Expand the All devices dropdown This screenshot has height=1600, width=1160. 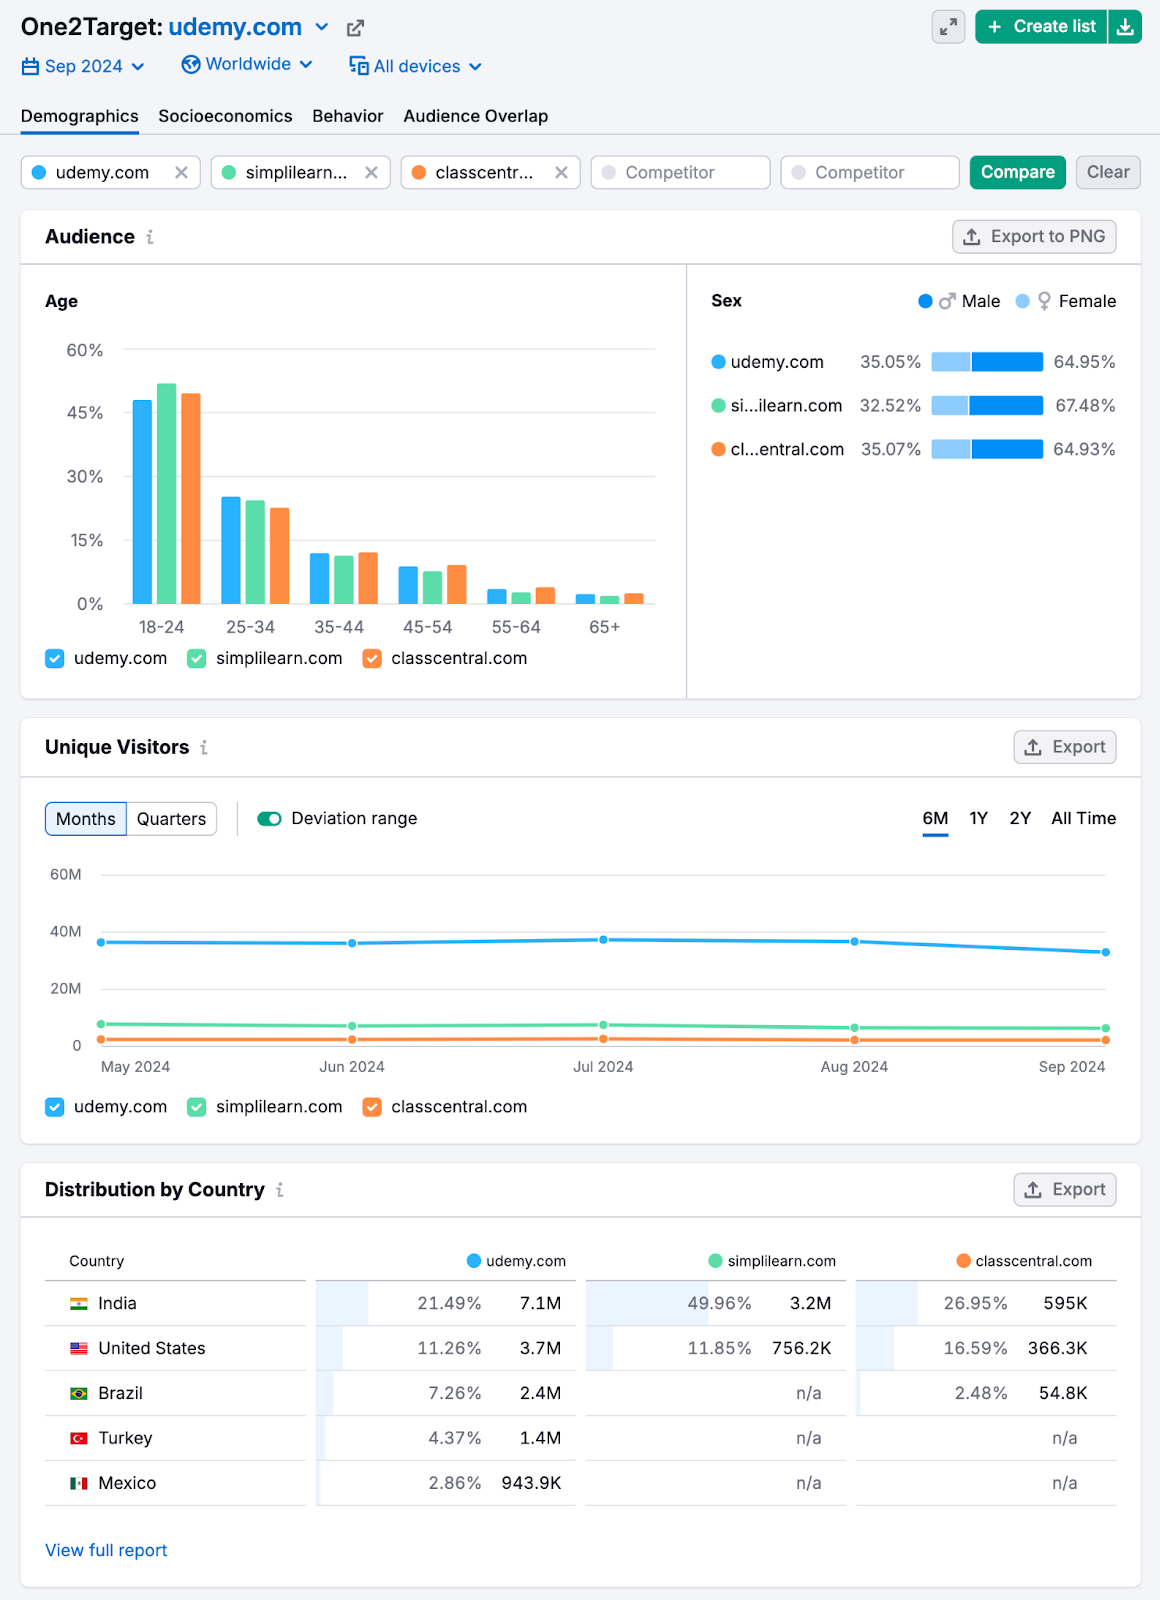pyautogui.click(x=415, y=66)
